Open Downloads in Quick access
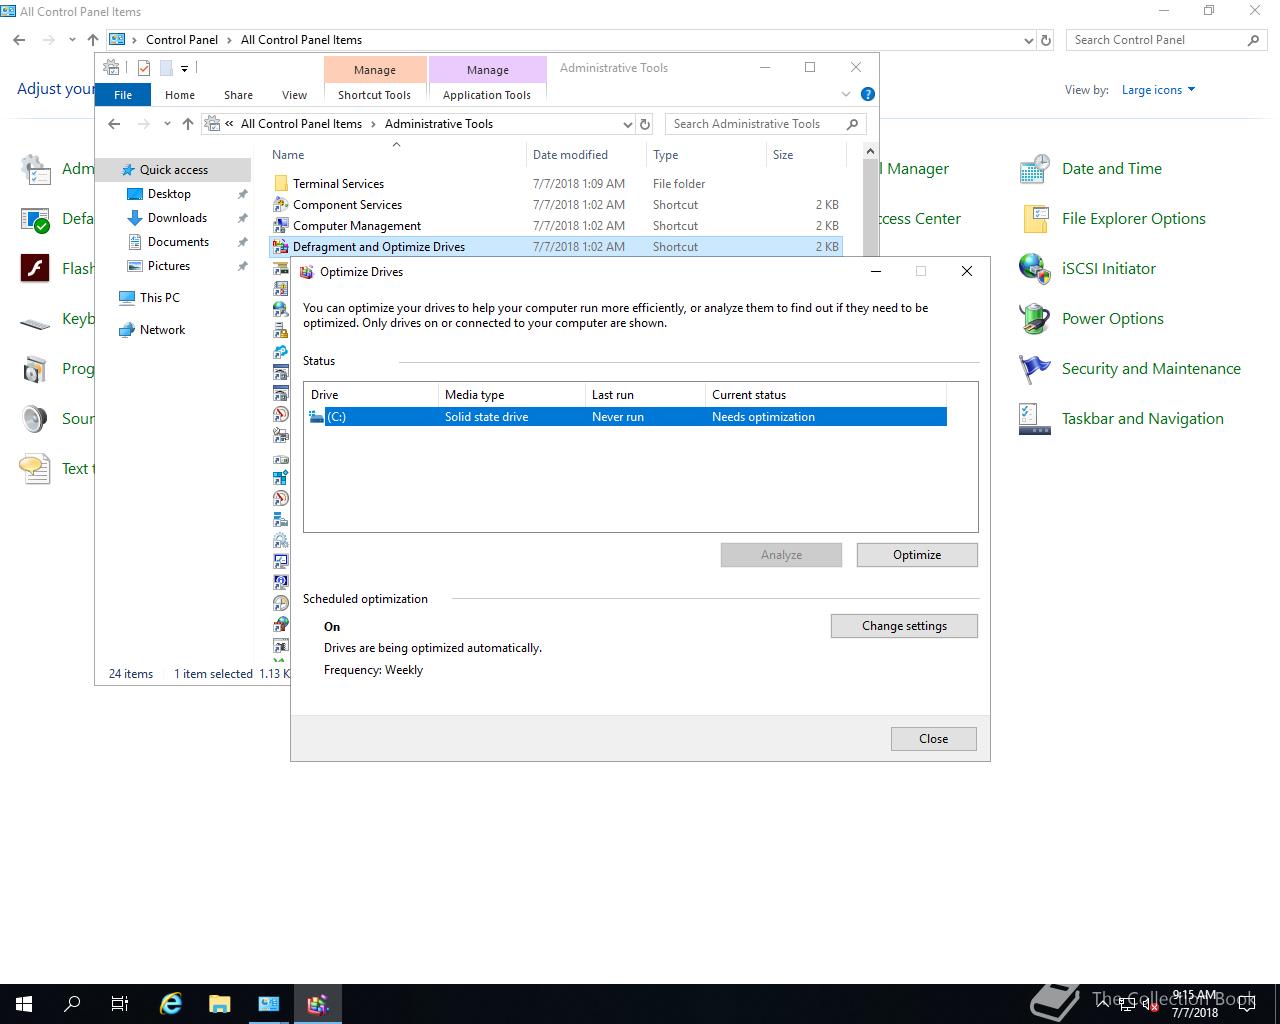1280x1024 pixels. pos(177,218)
